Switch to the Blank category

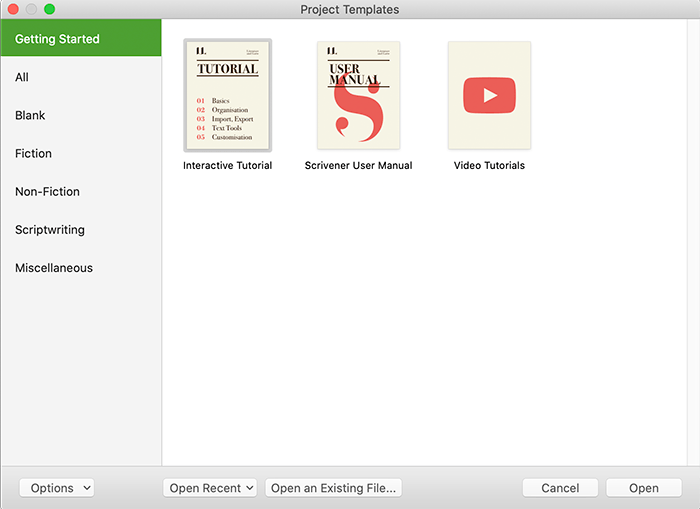tap(81, 115)
